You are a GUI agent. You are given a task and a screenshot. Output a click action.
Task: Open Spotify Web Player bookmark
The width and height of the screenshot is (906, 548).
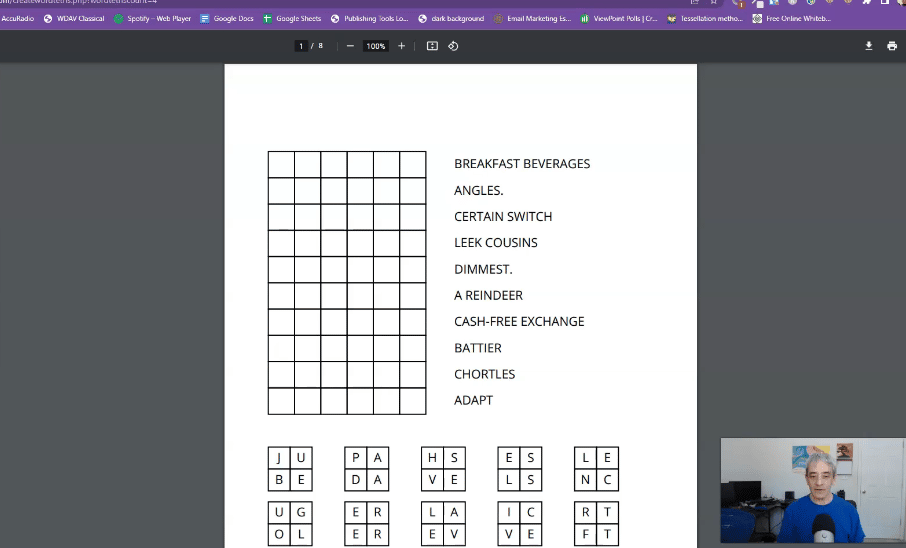[153, 18]
